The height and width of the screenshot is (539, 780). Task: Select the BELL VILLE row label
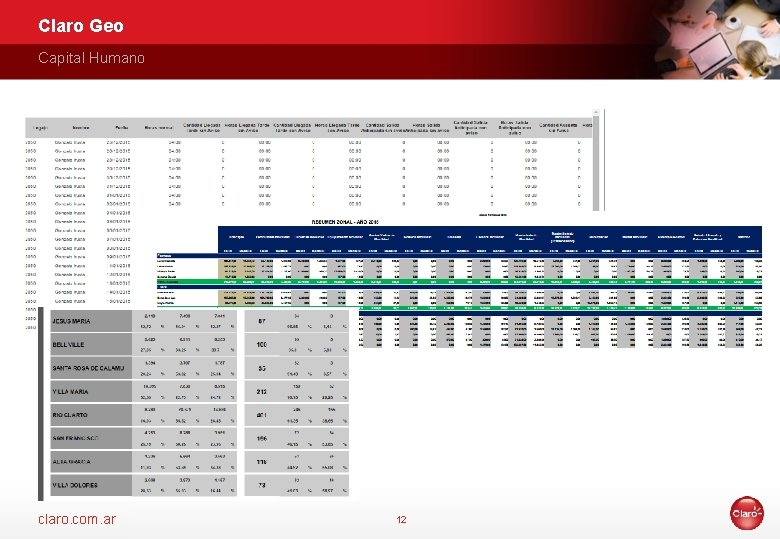(91, 345)
